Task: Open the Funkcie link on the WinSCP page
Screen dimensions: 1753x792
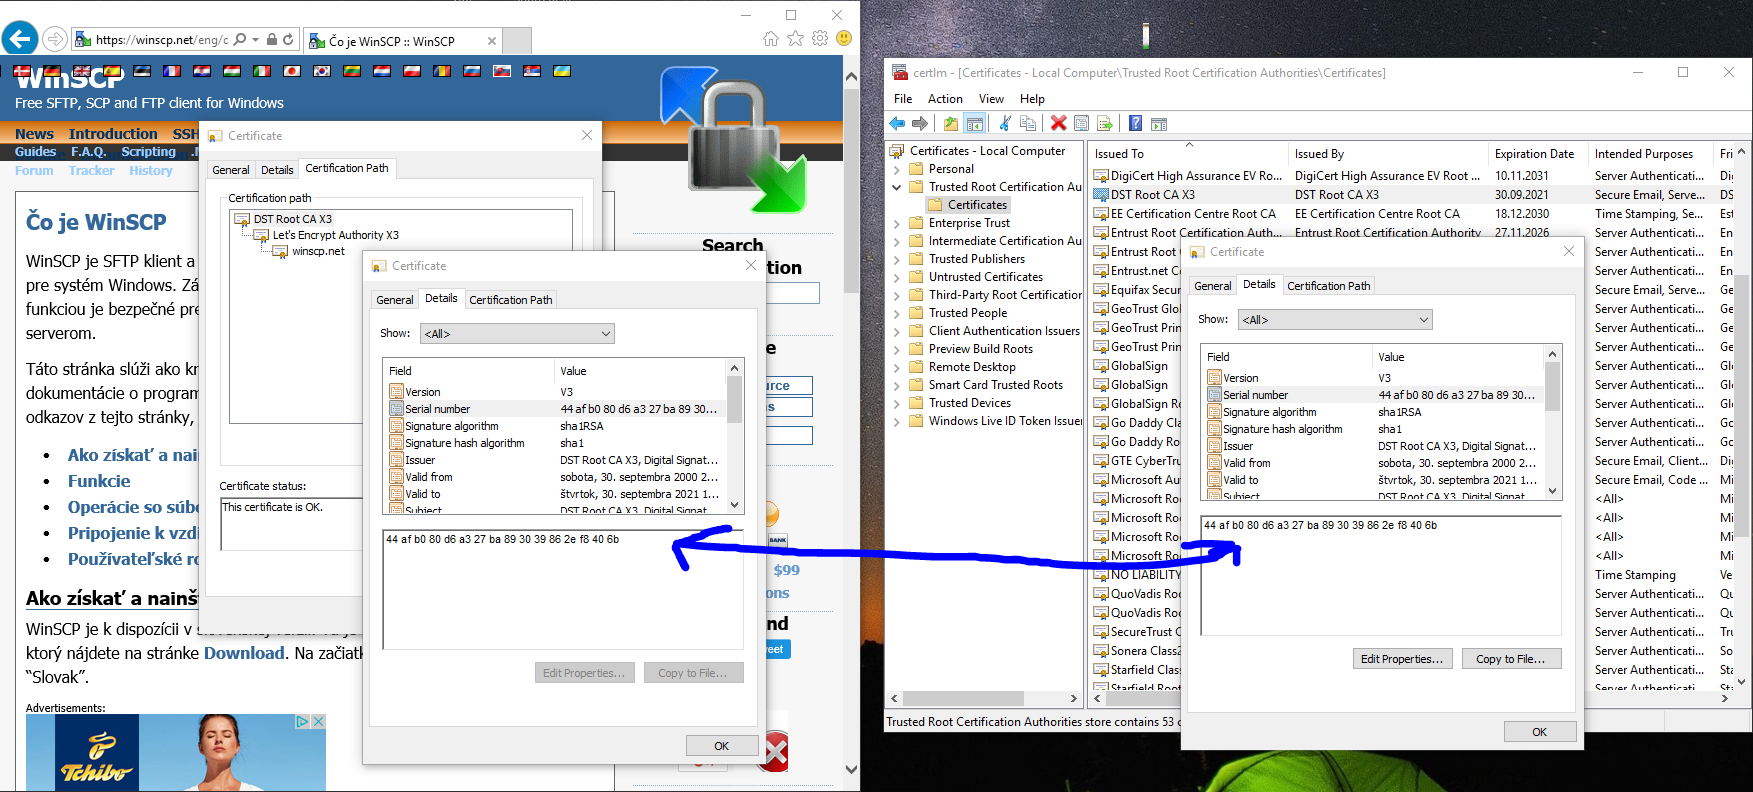Action: coord(99,481)
